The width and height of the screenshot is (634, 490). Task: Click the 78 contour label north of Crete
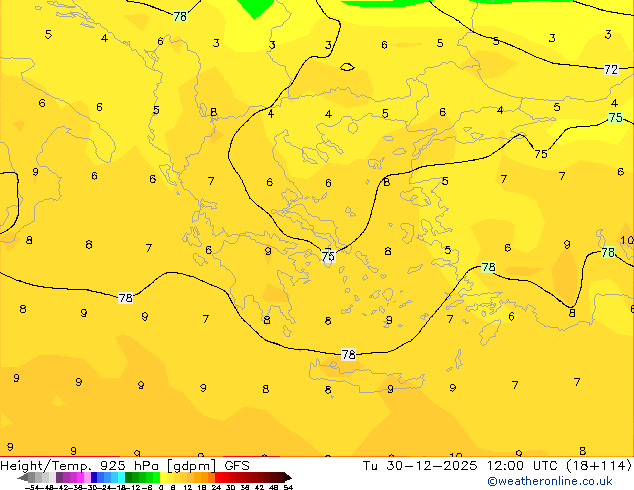348,355
